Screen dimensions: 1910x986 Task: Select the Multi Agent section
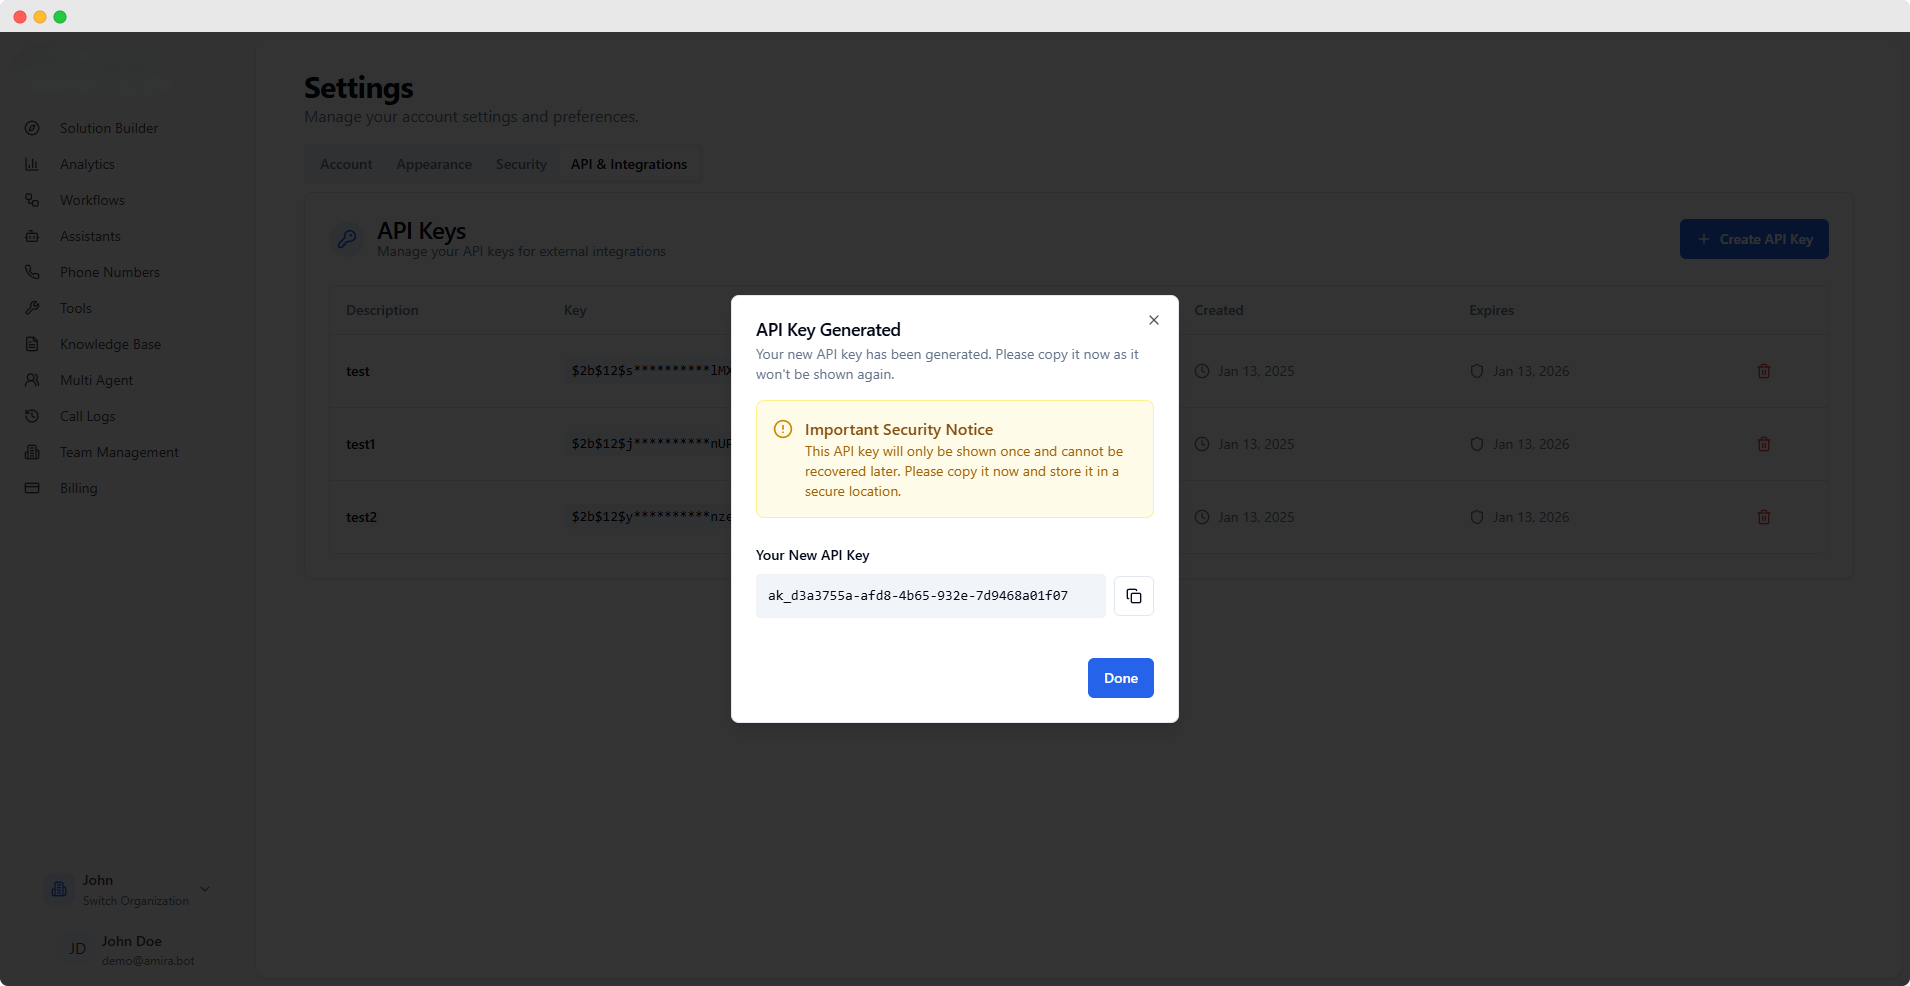pos(96,379)
